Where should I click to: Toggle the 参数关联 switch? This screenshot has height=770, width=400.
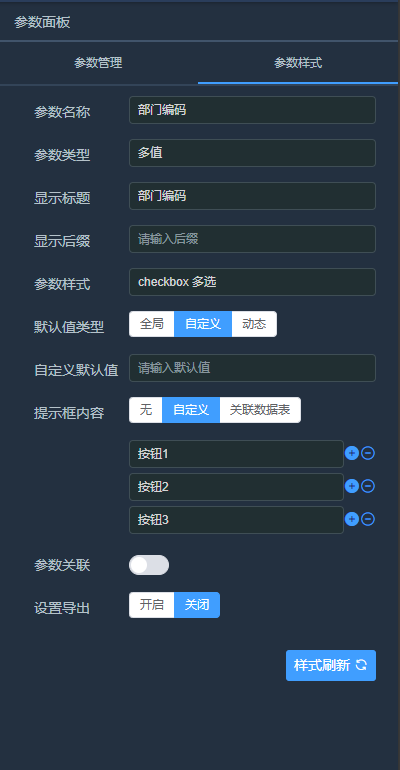coord(149,565)
